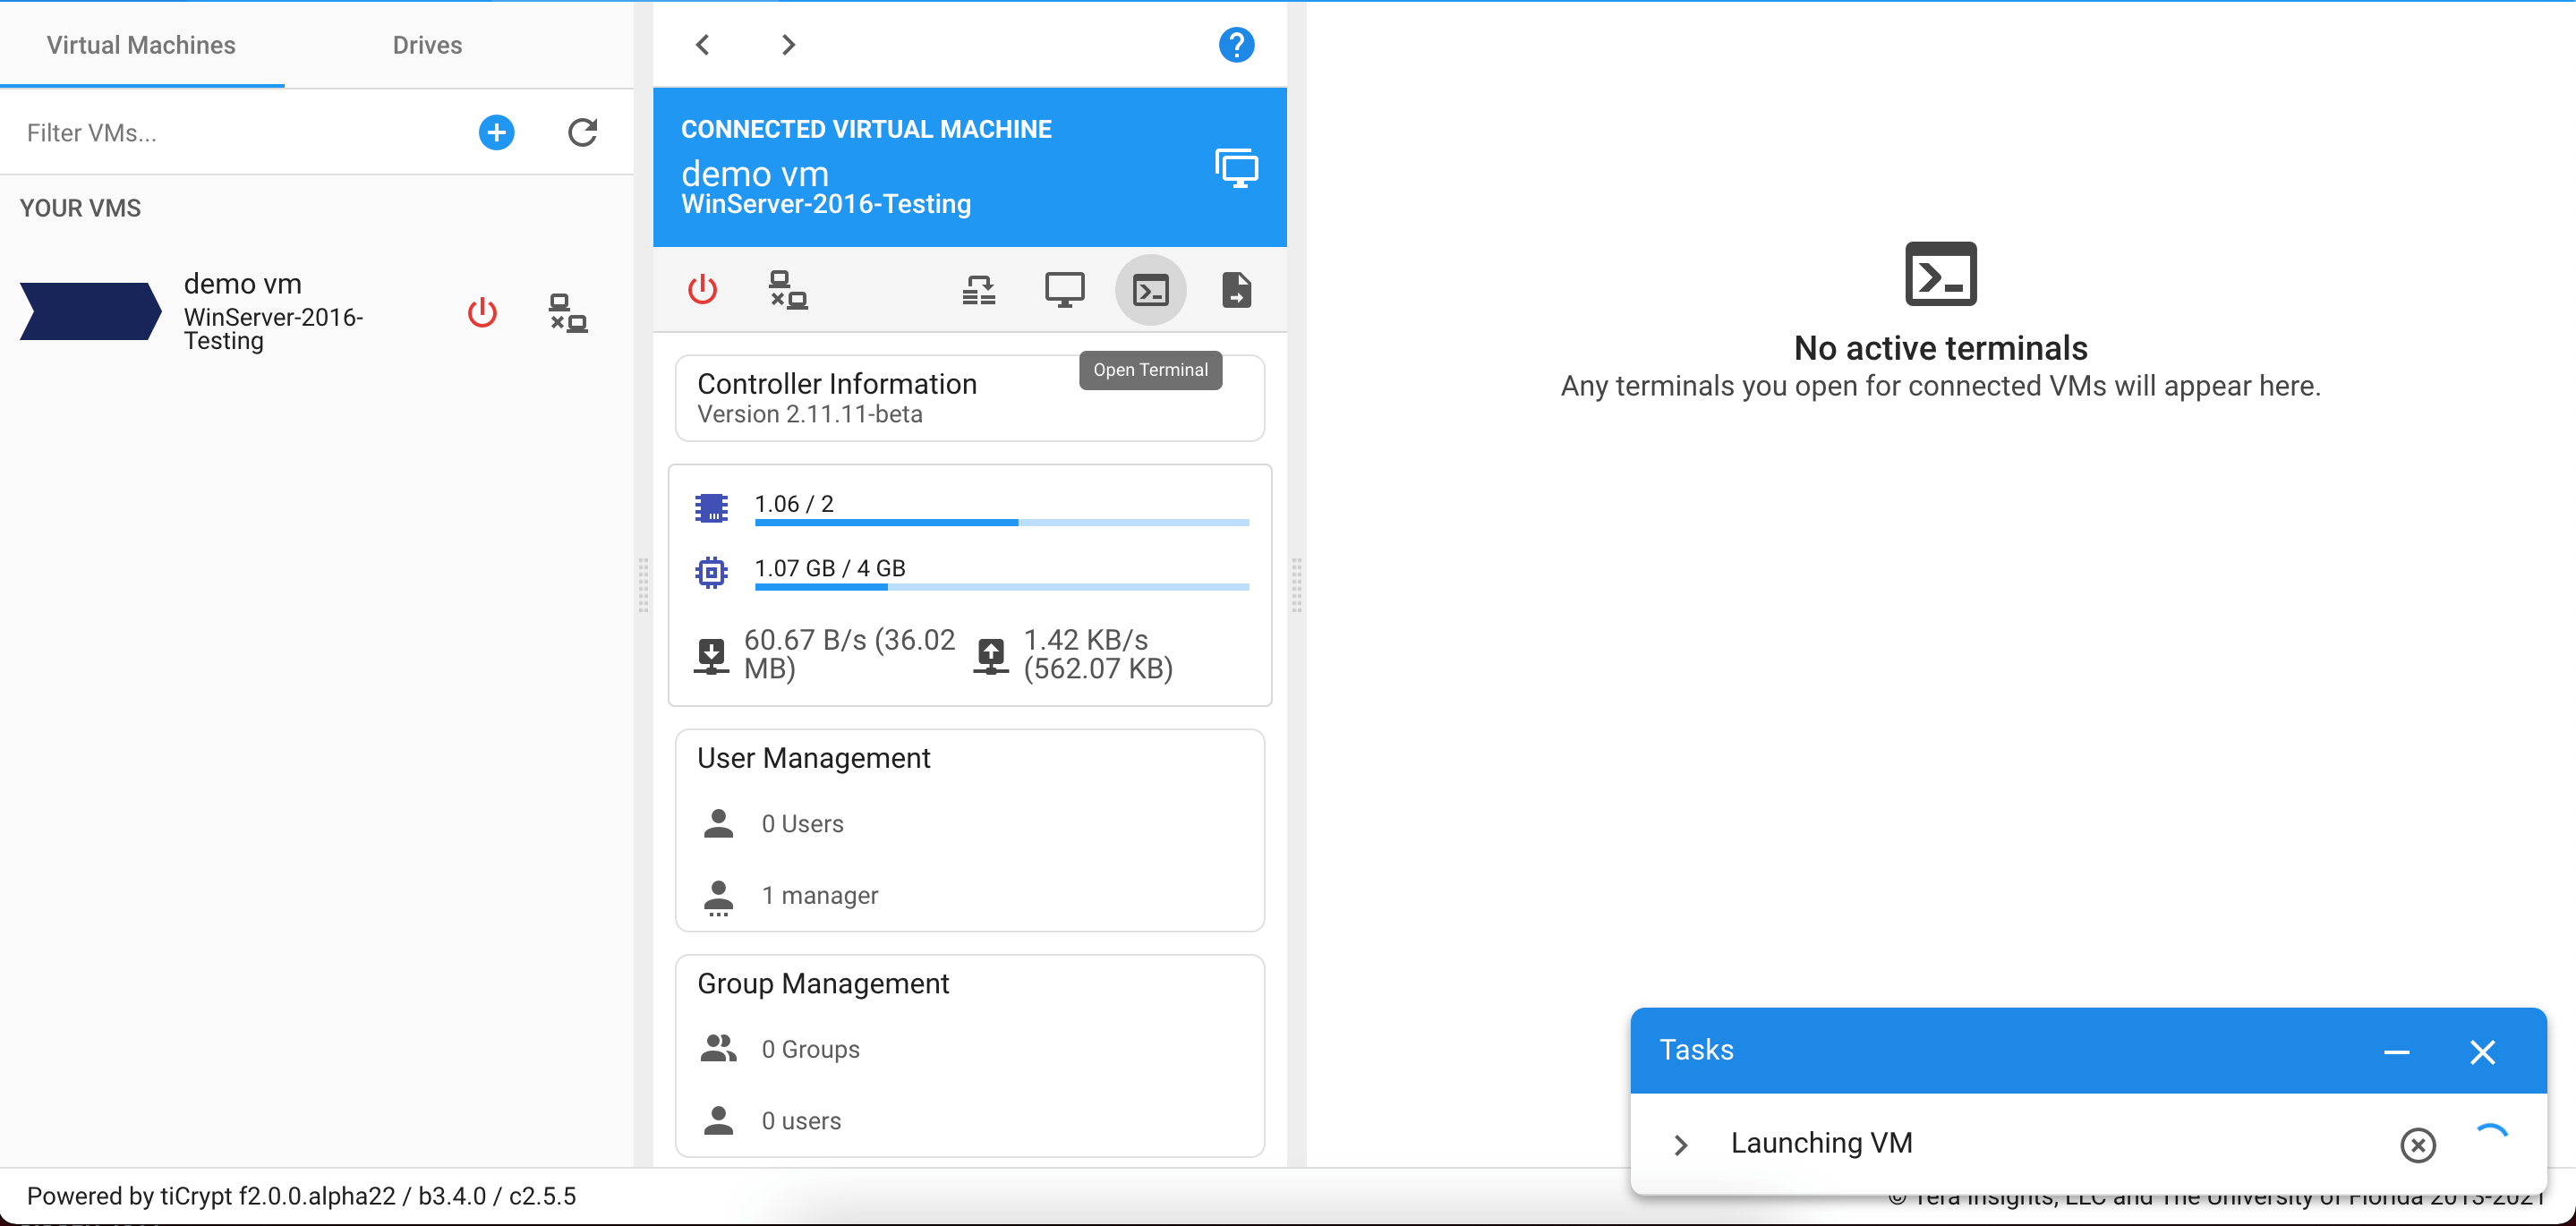Disconnect demo vm in the VM list
Screen dimensions: 2576x1226
coord(568,313)
